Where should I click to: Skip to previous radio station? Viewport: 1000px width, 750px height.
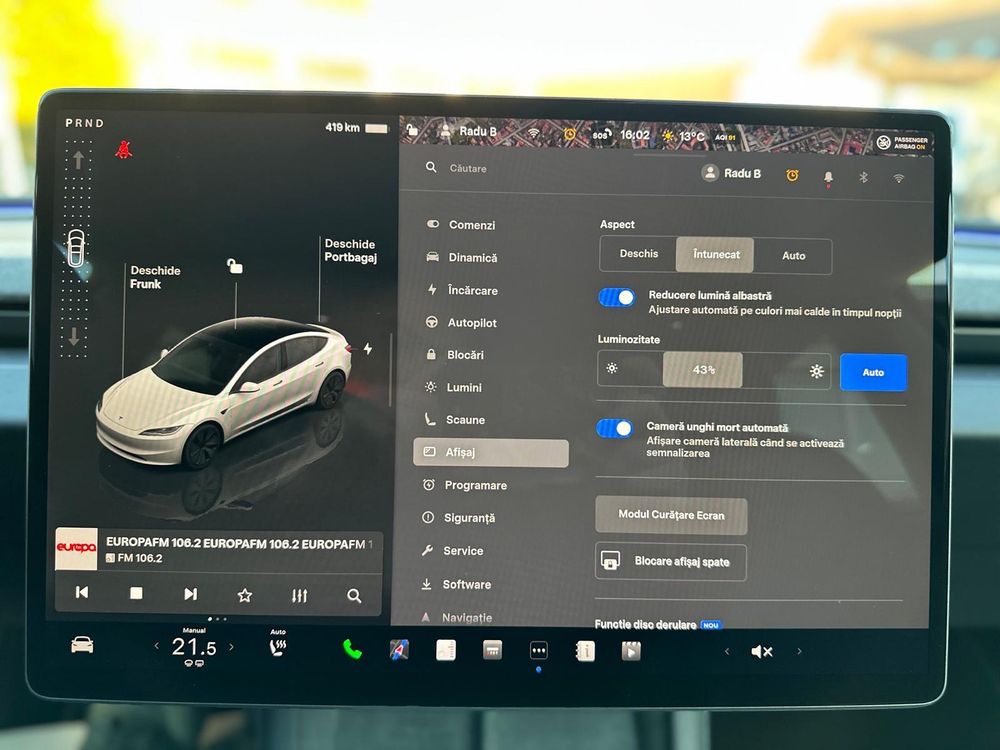[82, 592]
